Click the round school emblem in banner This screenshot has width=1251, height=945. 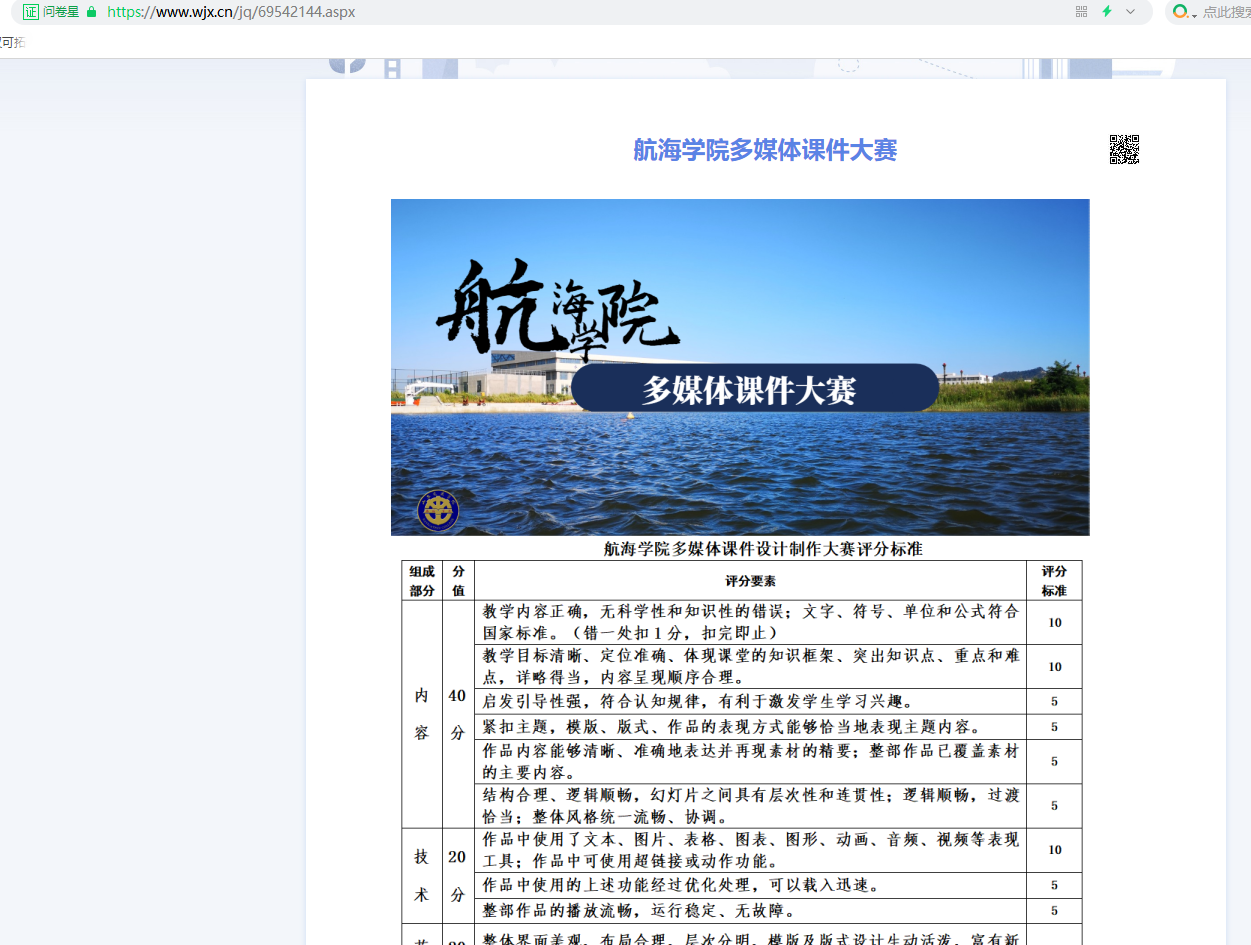438,511
